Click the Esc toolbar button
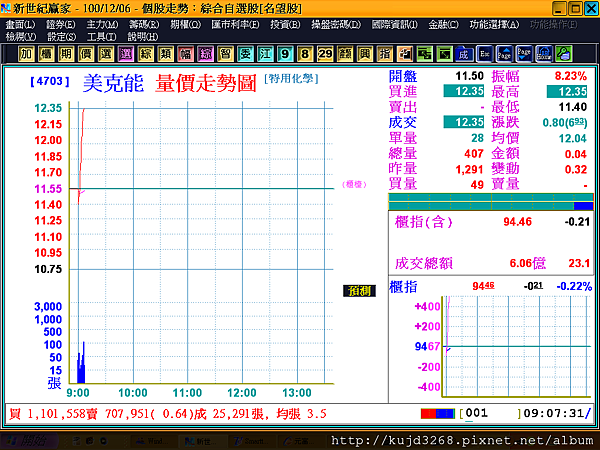 point(484,54)
